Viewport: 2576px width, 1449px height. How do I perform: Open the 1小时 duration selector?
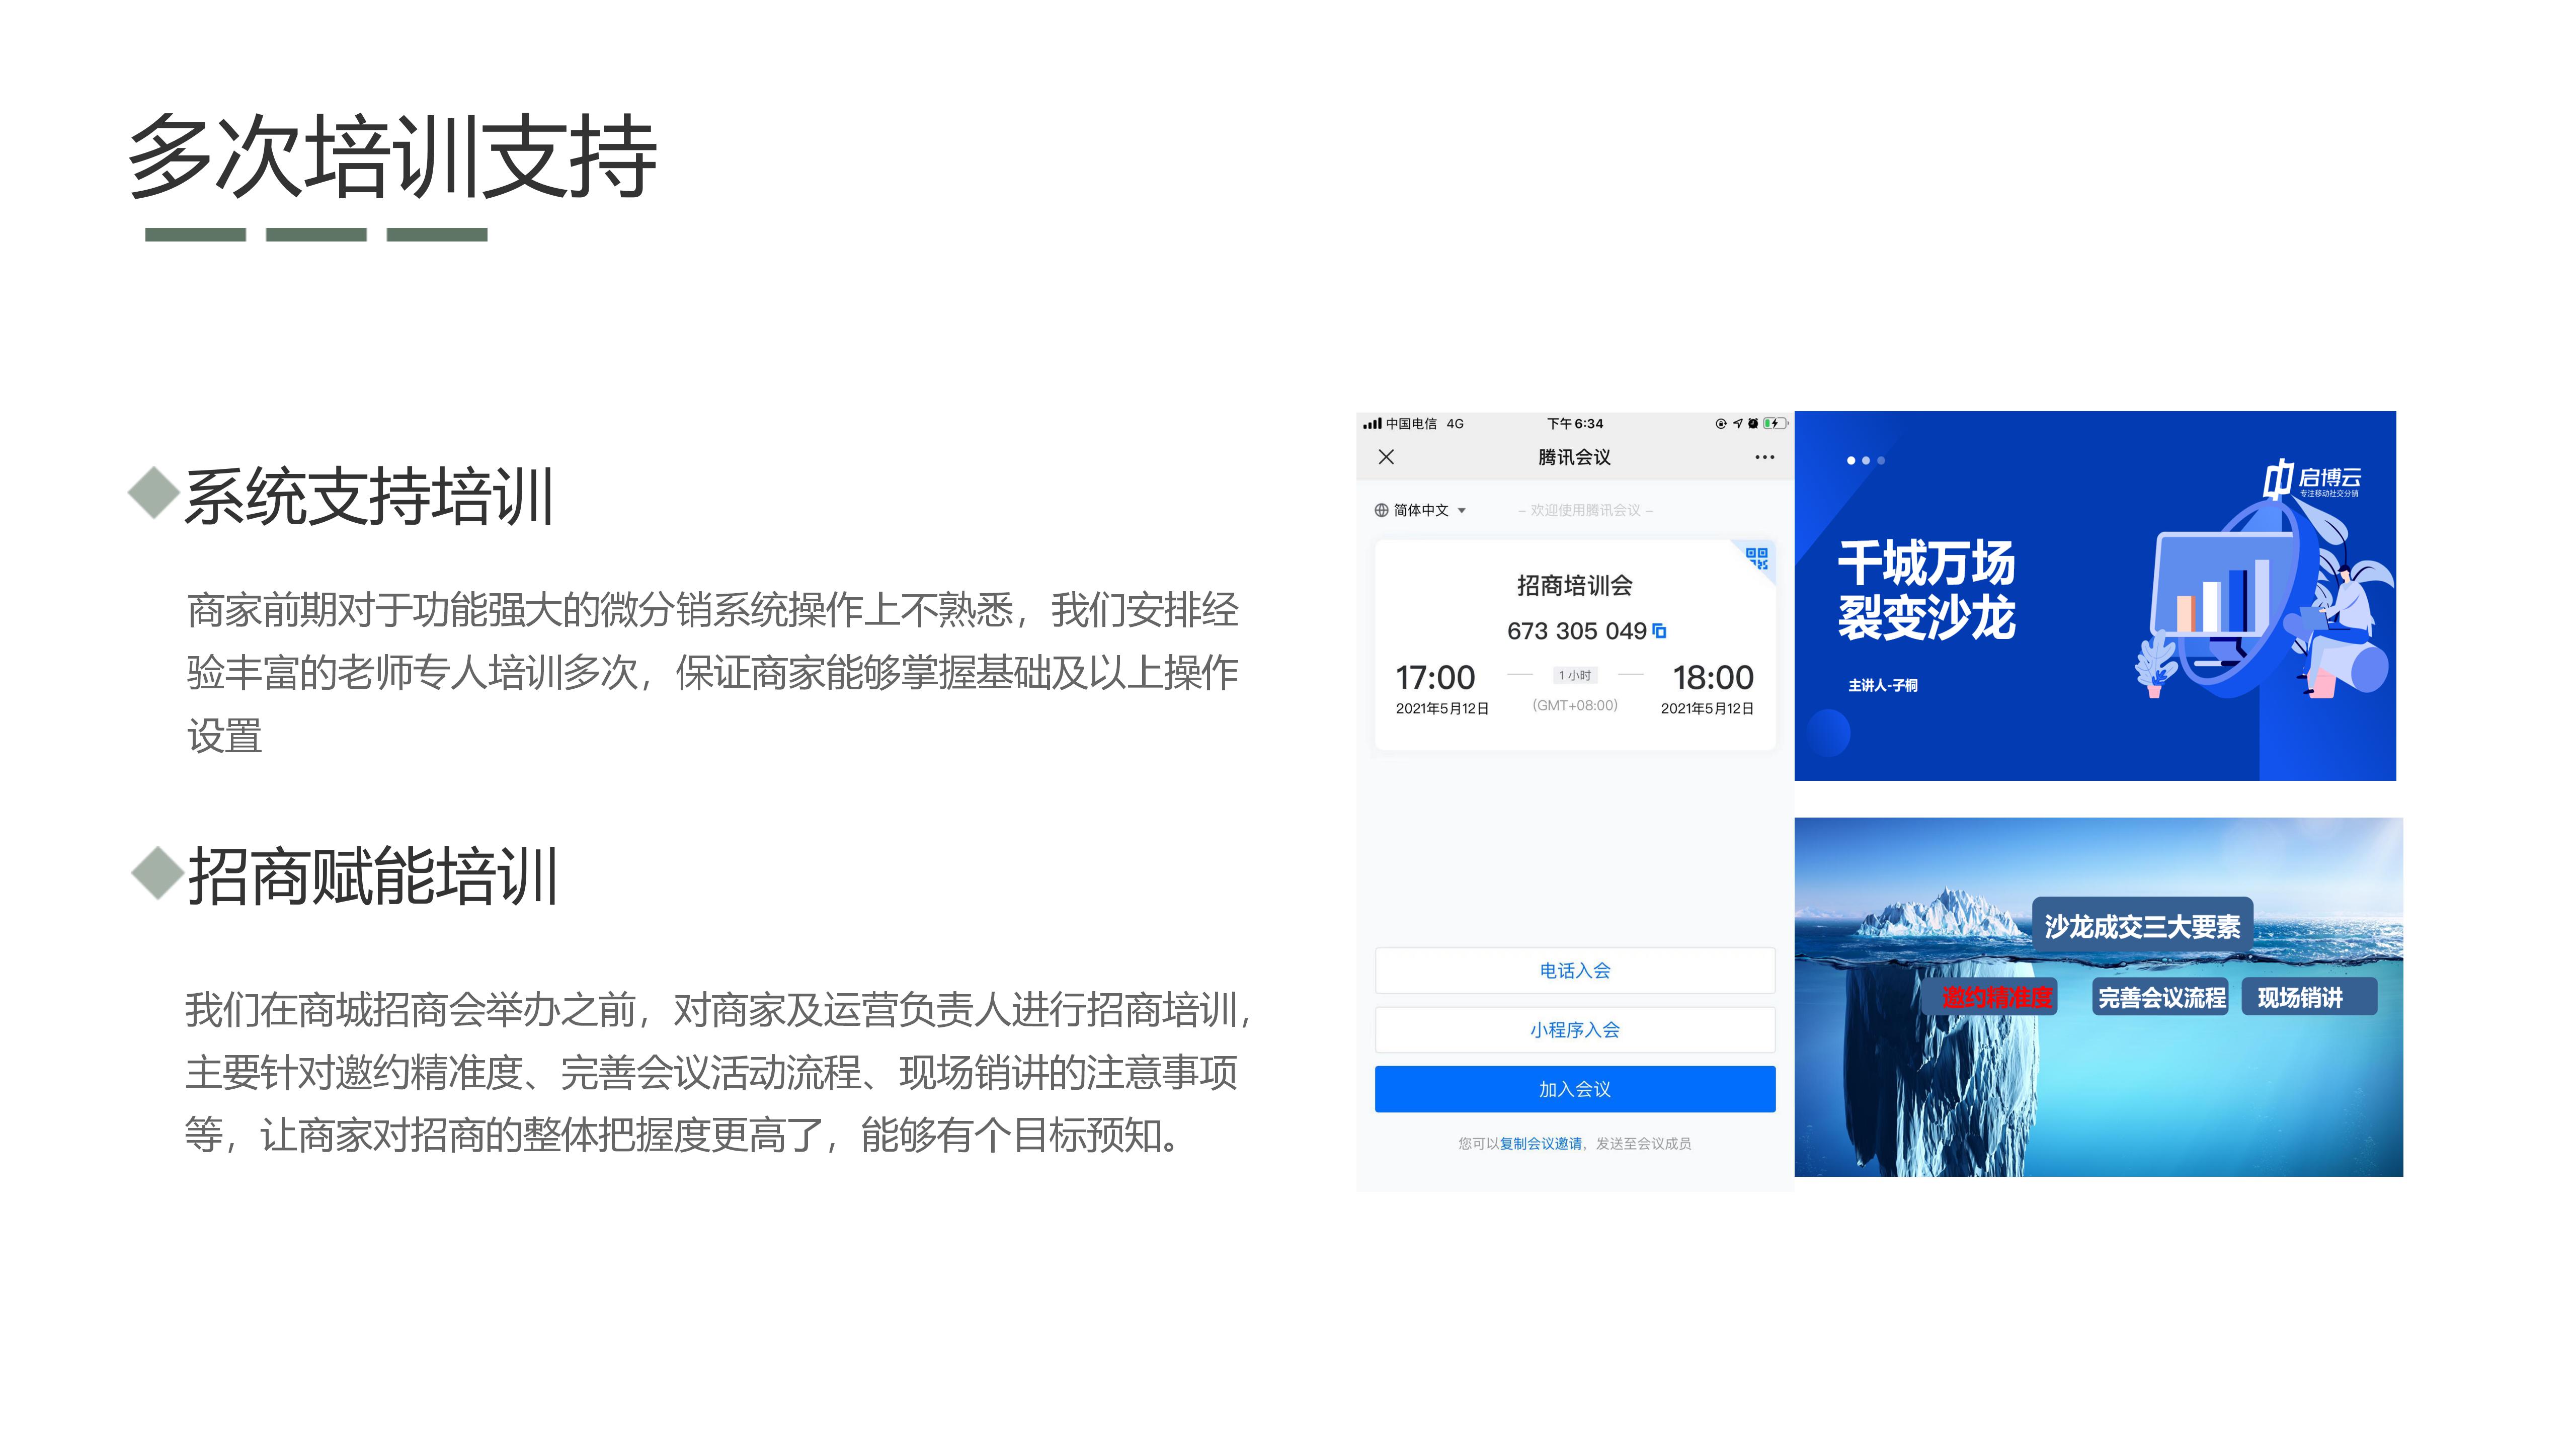1575,675
